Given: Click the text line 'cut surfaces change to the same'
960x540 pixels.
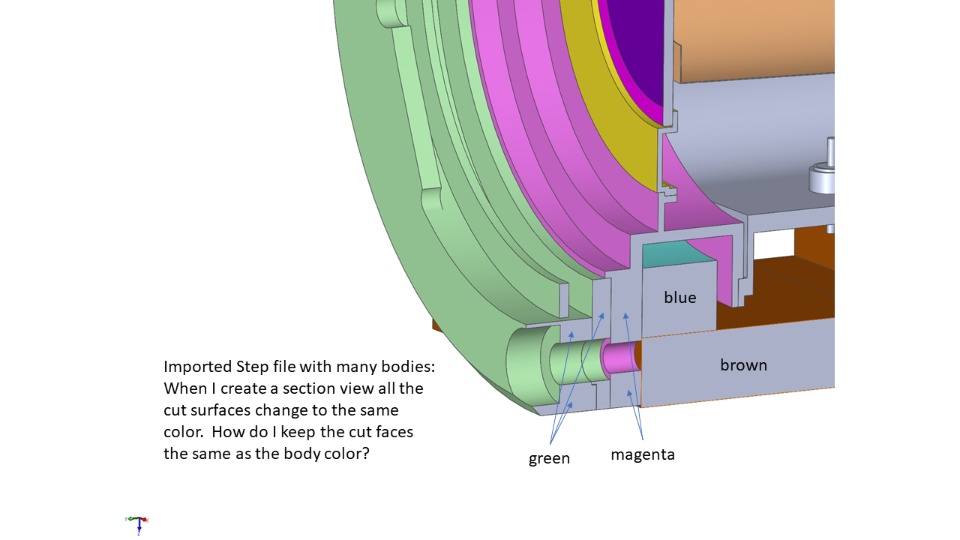Looking at the screenshot, I should (x=281, y=410).
